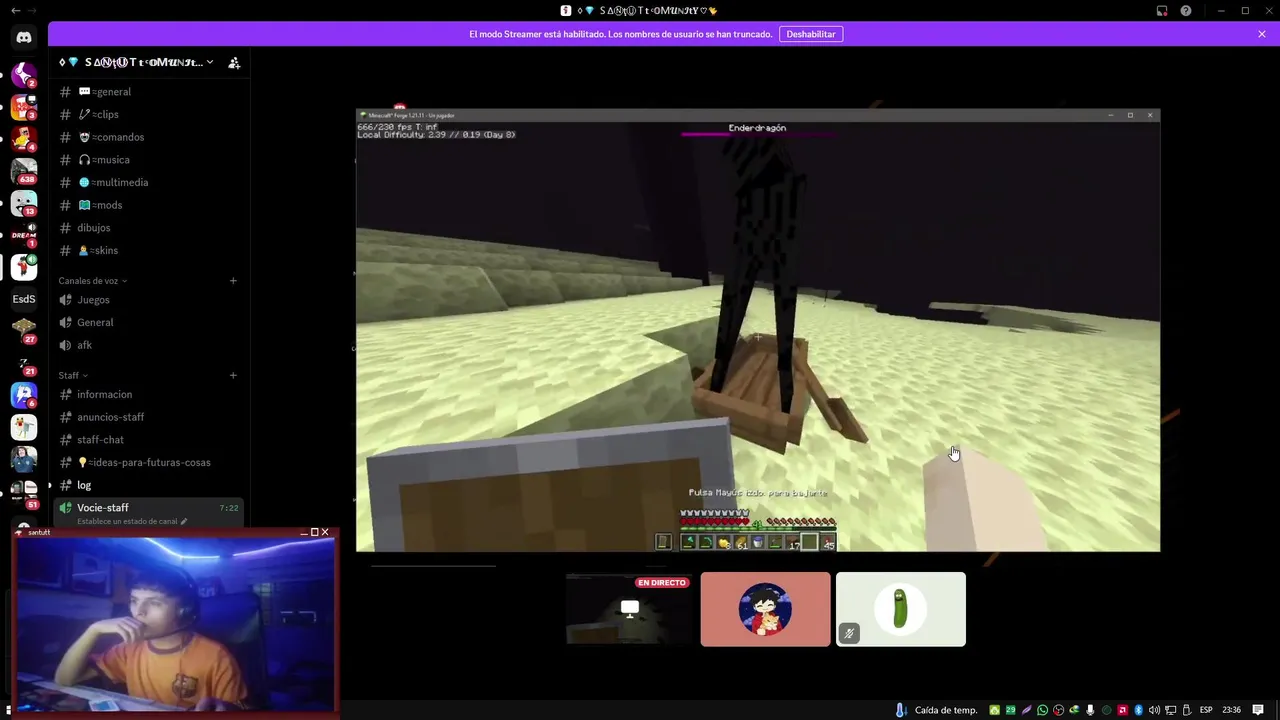The width and height of the screenshot is (1280, 720).
Task: Open the network tray icon
Action: coord(1170,710)
